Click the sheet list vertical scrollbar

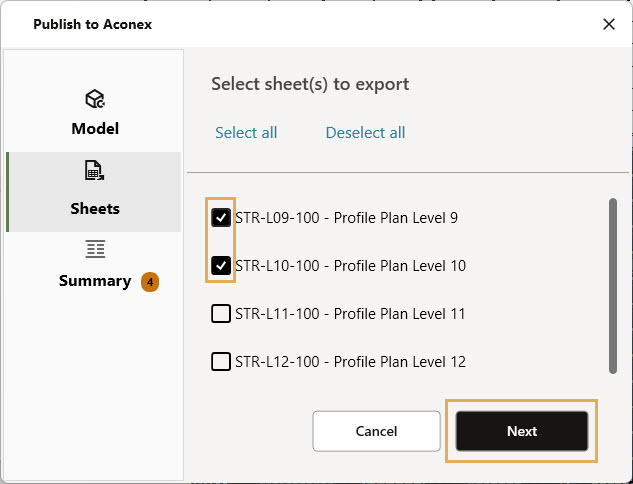point(612,285)
